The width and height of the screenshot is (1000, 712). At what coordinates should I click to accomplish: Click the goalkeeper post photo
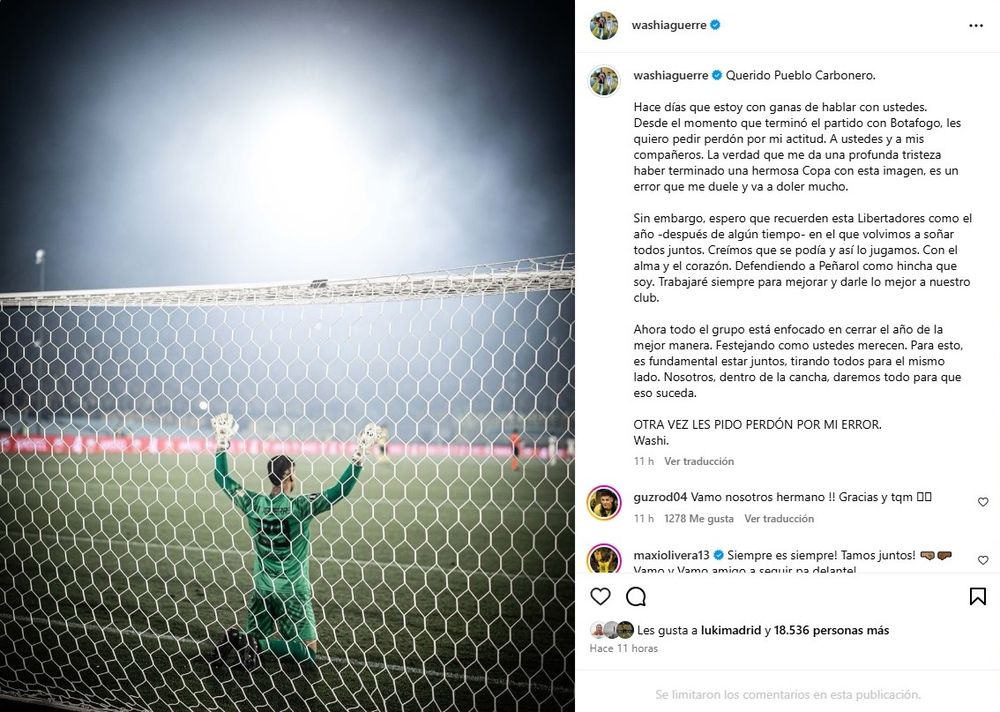(x=287, y=356)
